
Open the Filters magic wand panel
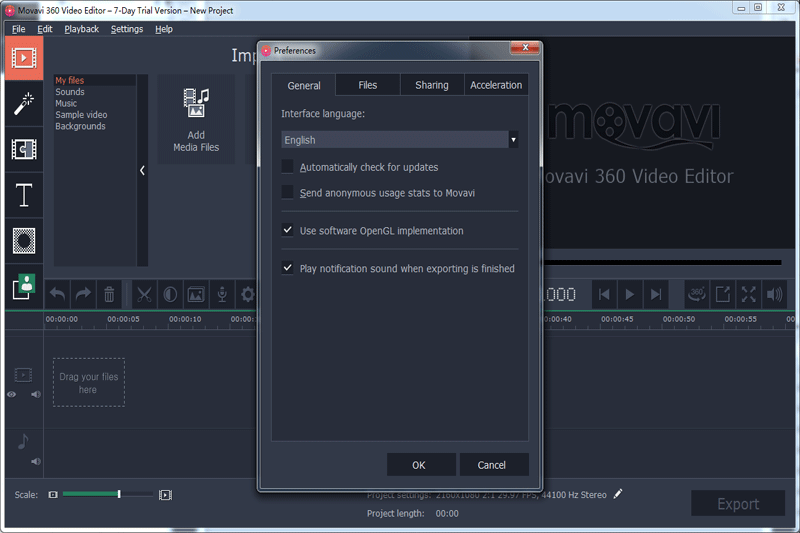(x=24, y=104)
